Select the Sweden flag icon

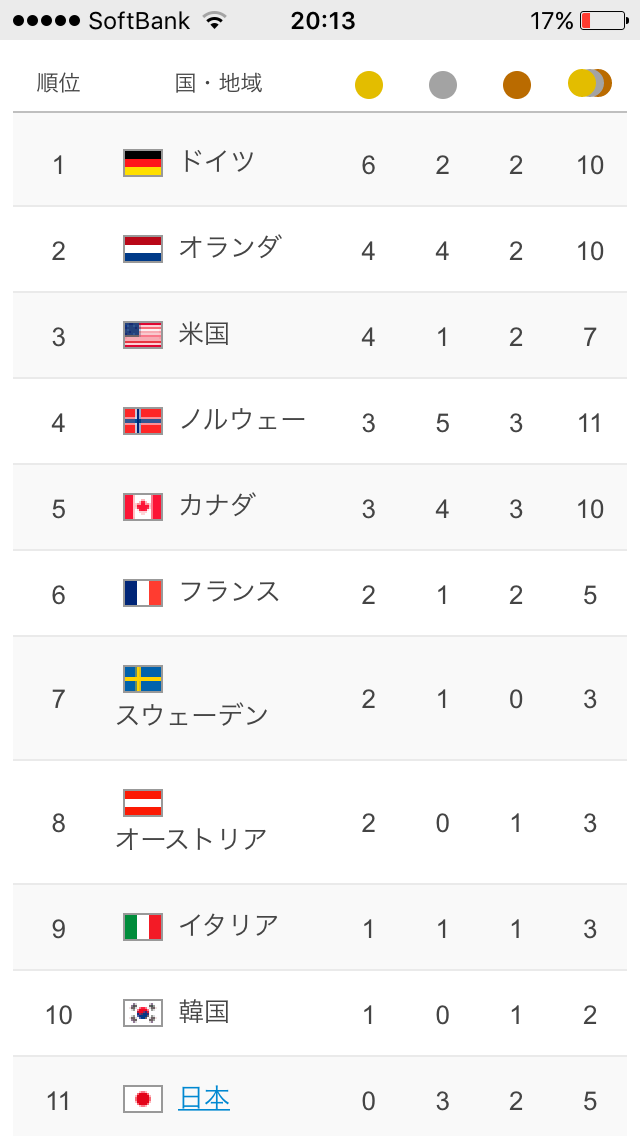143,679
